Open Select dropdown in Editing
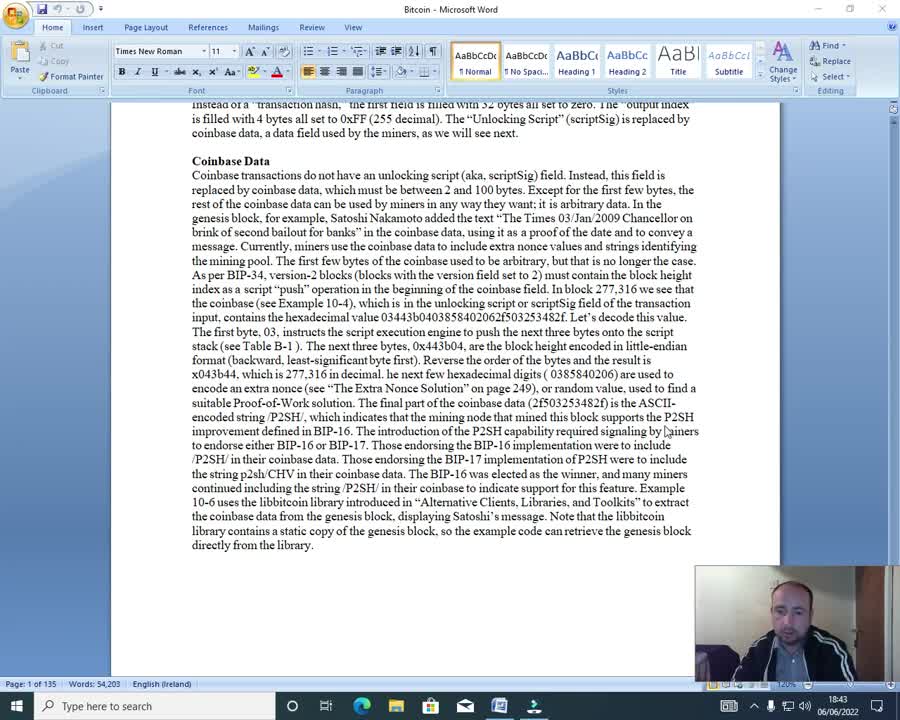Image resolution: width=900 pixels, height=720 pixels. (x=831, y=76)
